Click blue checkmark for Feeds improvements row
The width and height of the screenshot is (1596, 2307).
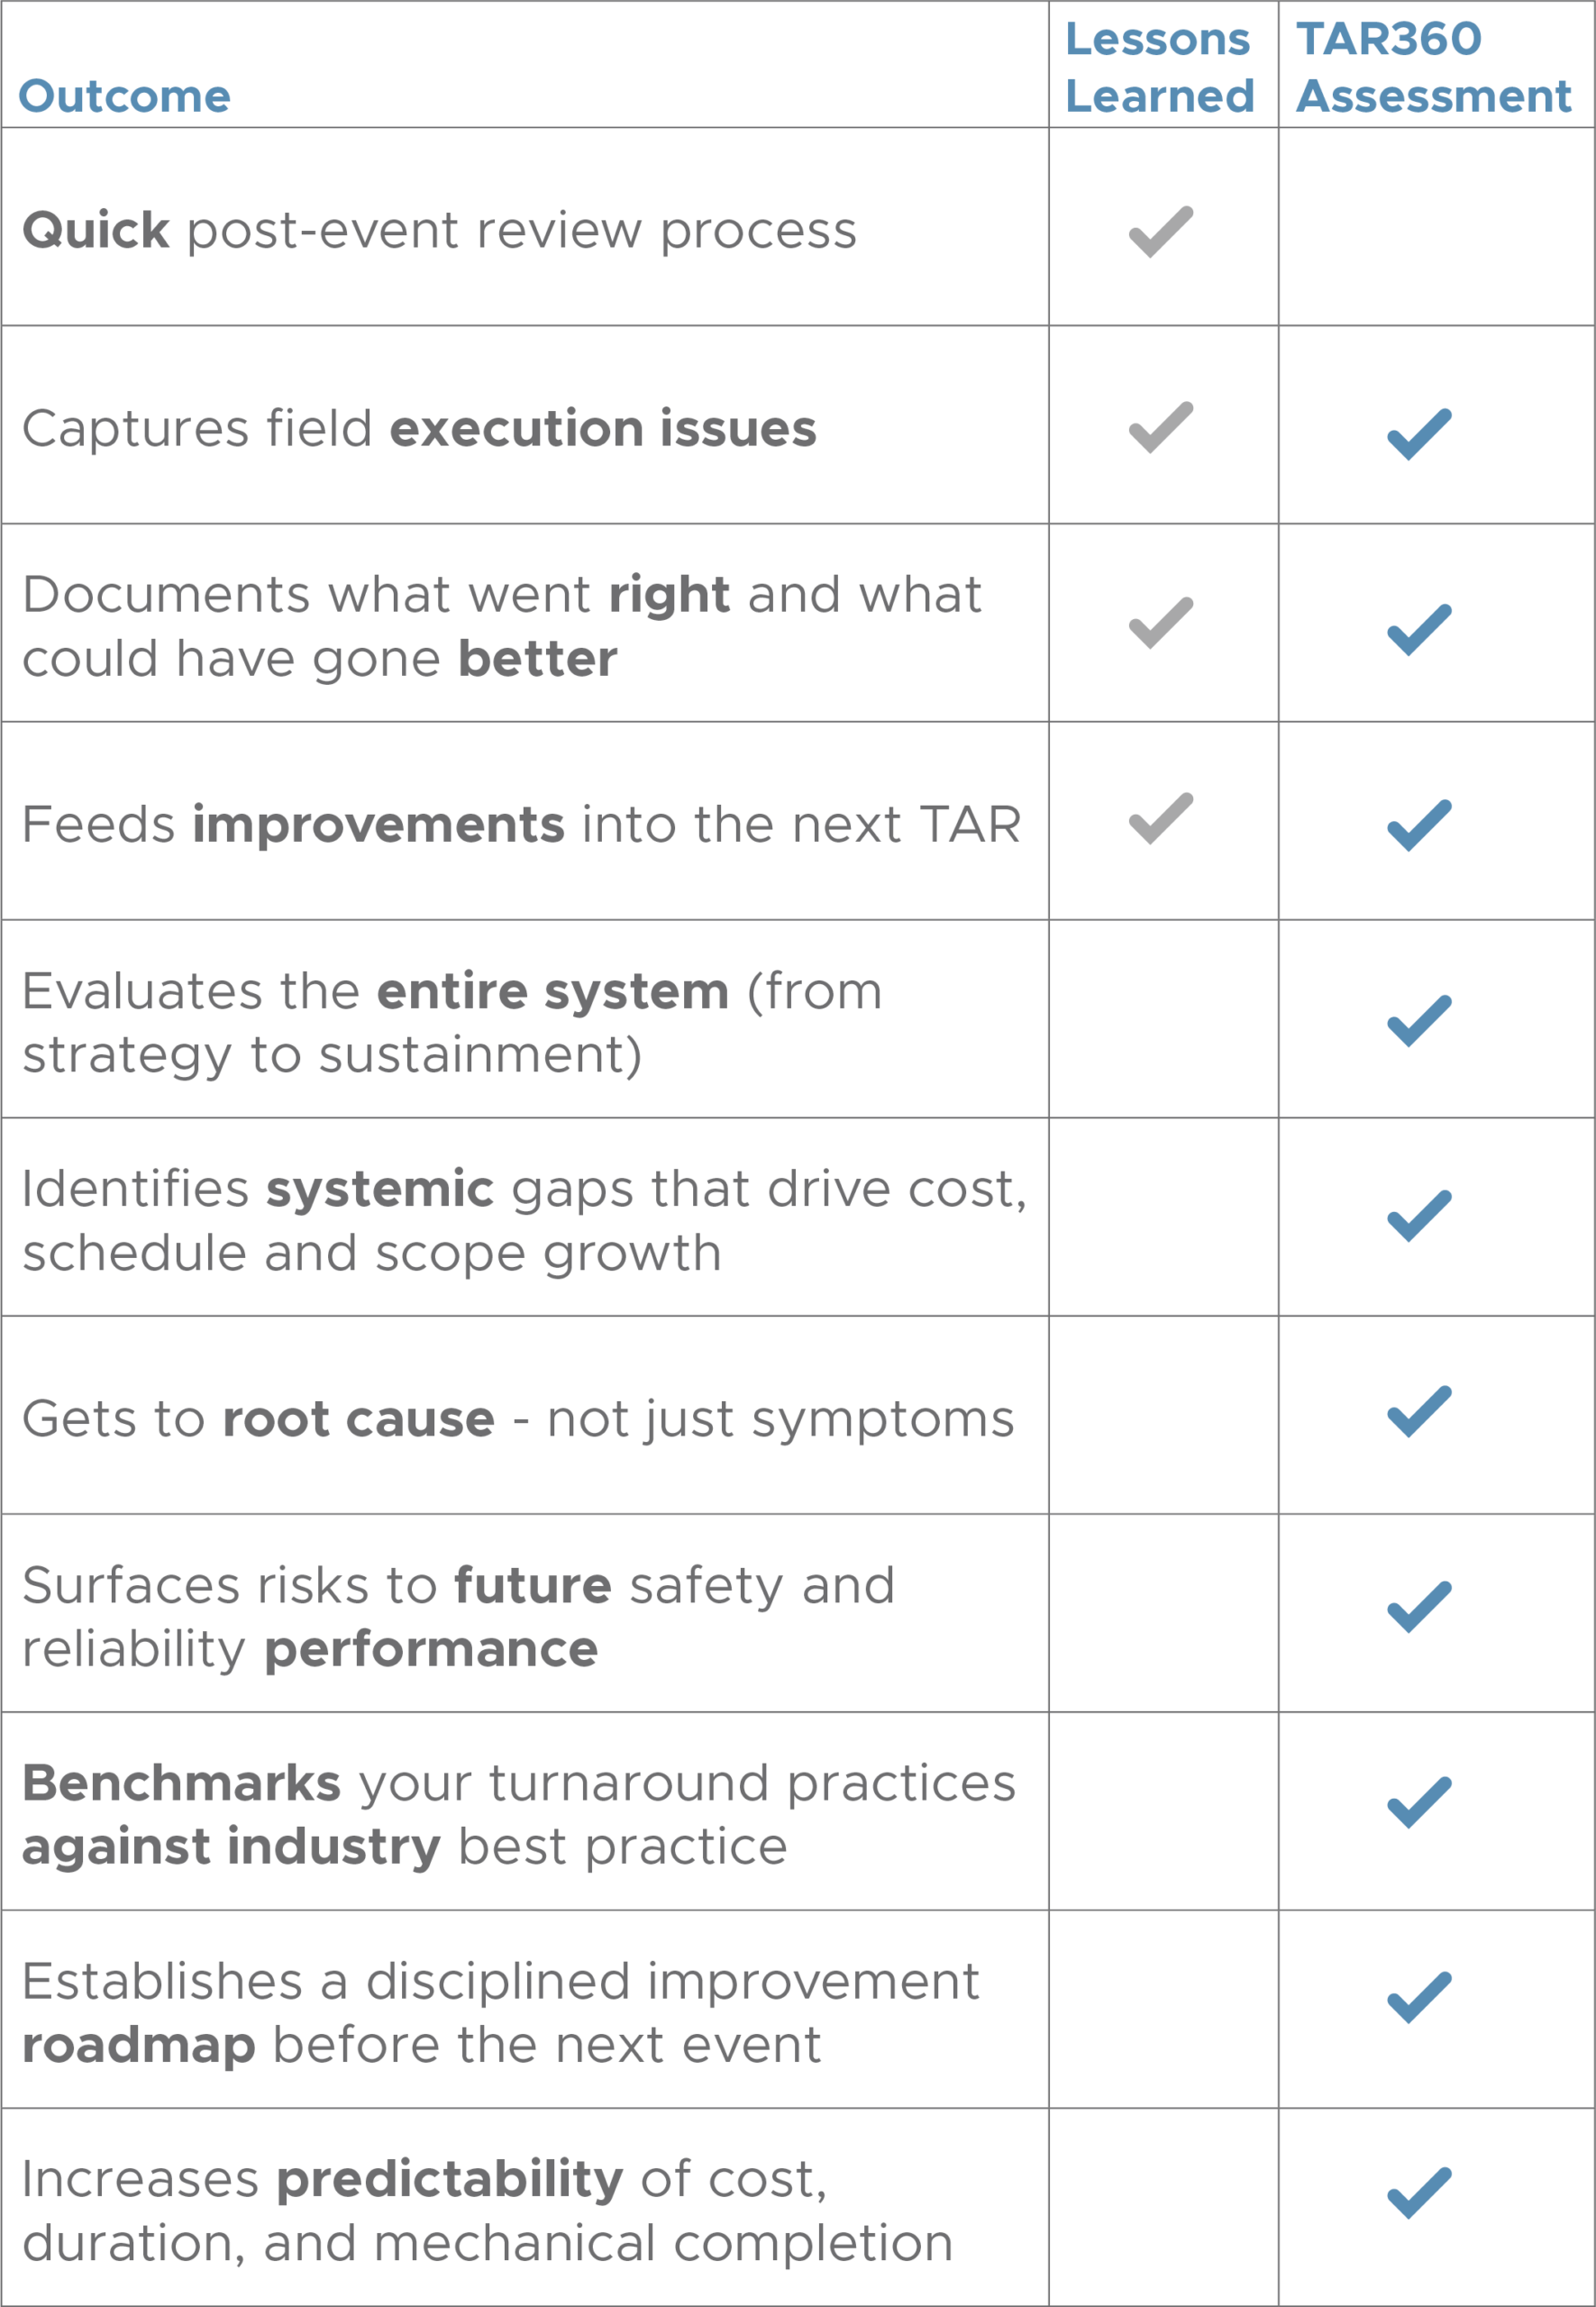(x=1418, y=826)
